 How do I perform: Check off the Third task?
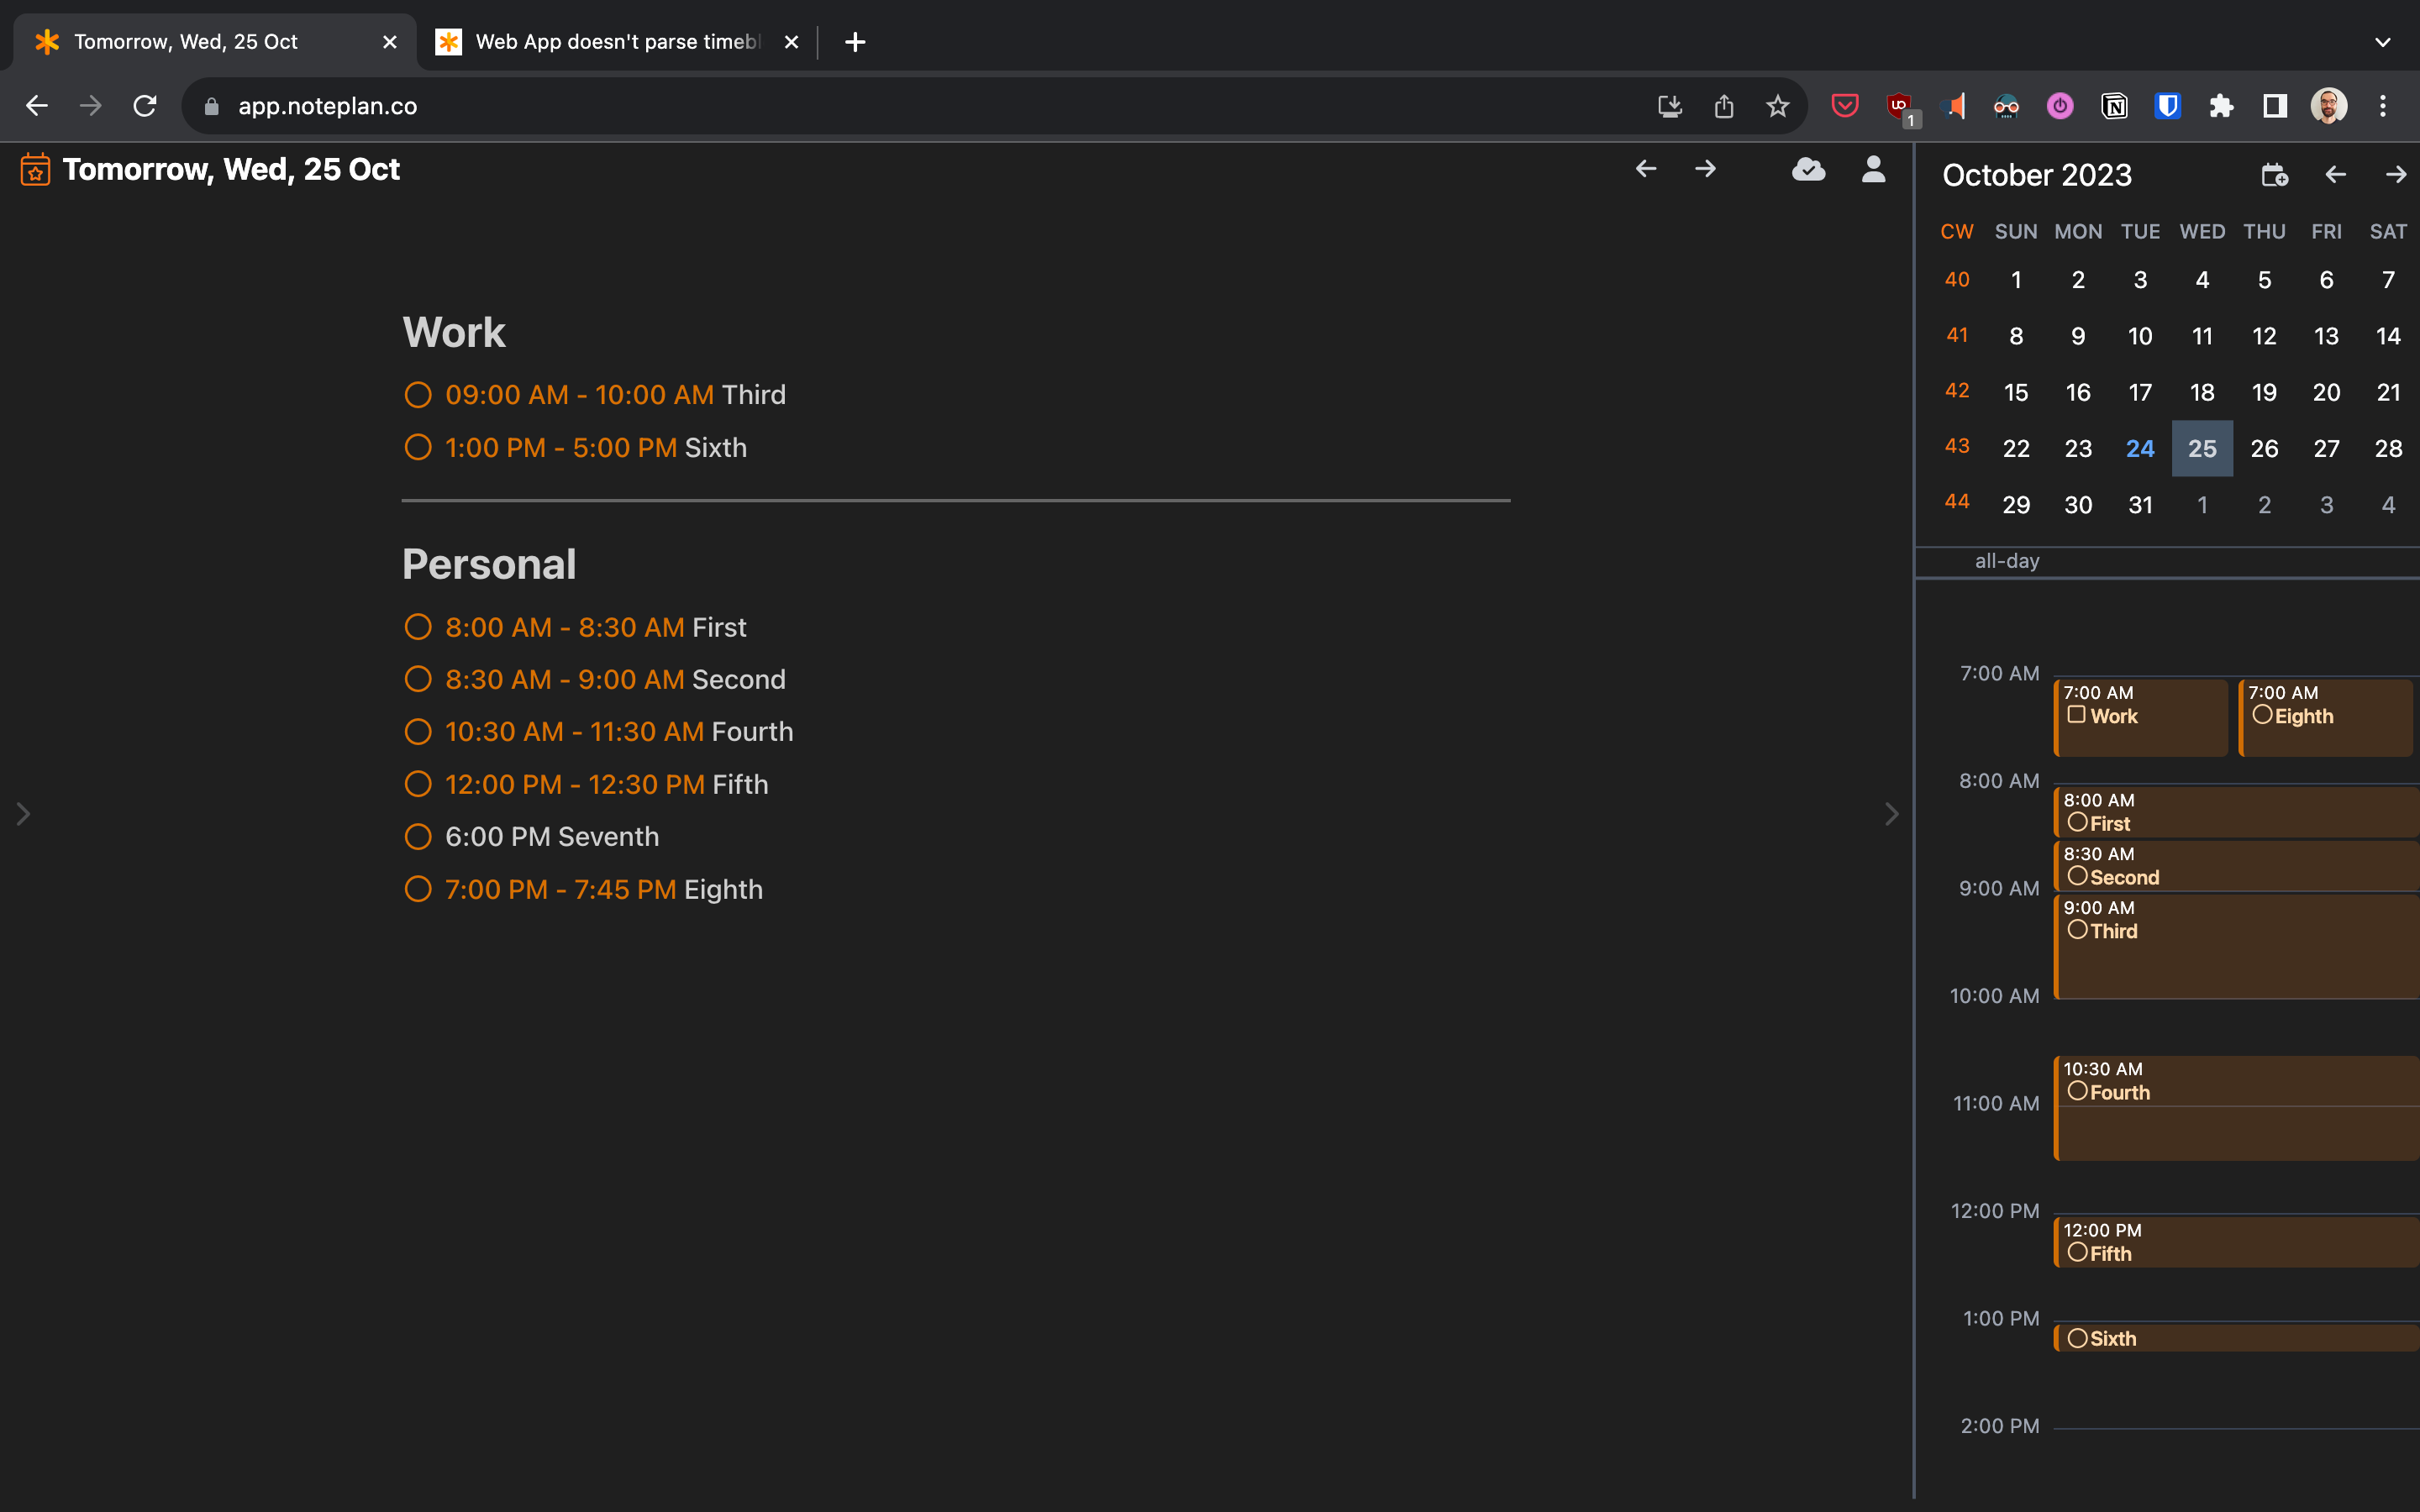pyautogui.click(x=418, y=395)
